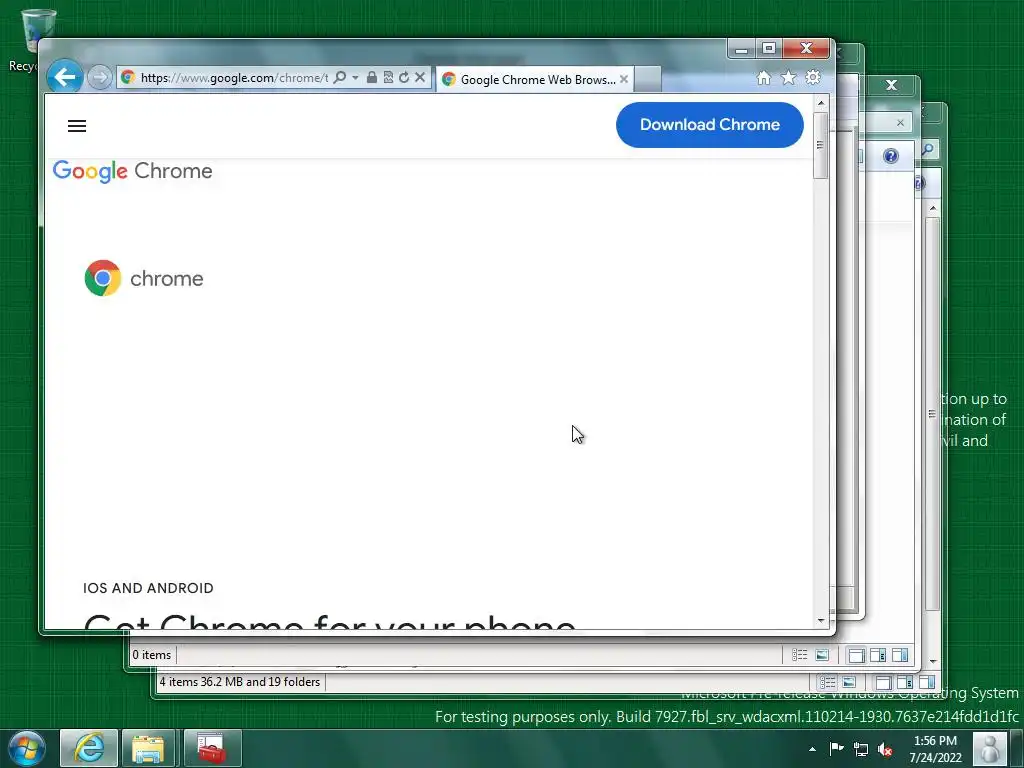1024x768 pixels.
Task: Open the IE Favorites star
Action: pyautogui.click(x=788, y=78)
